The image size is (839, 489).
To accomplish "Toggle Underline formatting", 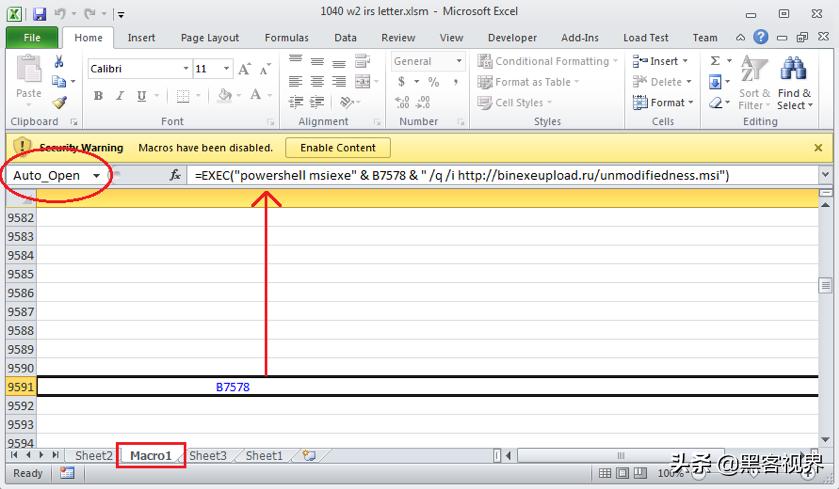I will 141,96.
